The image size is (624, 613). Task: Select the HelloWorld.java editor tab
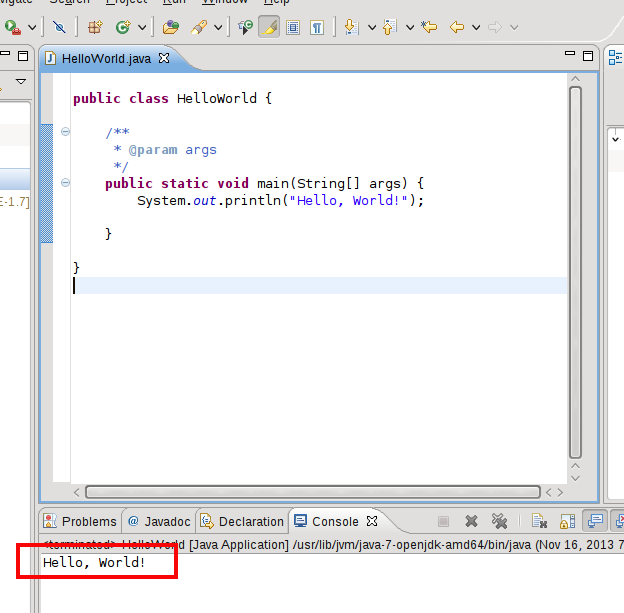(x=106, y=59)
